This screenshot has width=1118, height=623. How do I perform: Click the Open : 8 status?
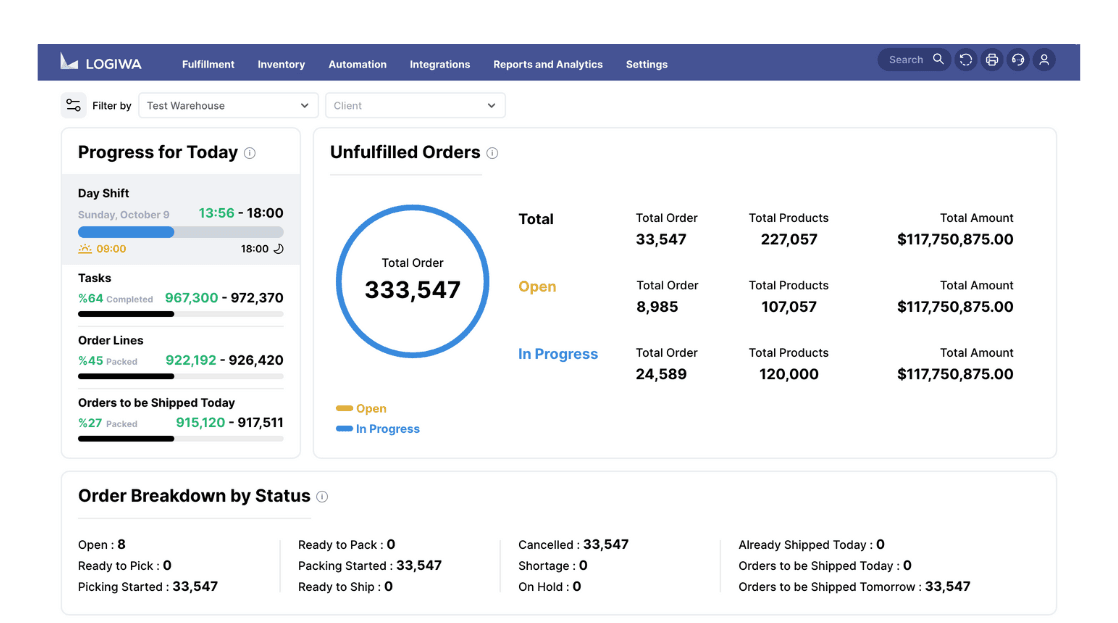(102, 545)
